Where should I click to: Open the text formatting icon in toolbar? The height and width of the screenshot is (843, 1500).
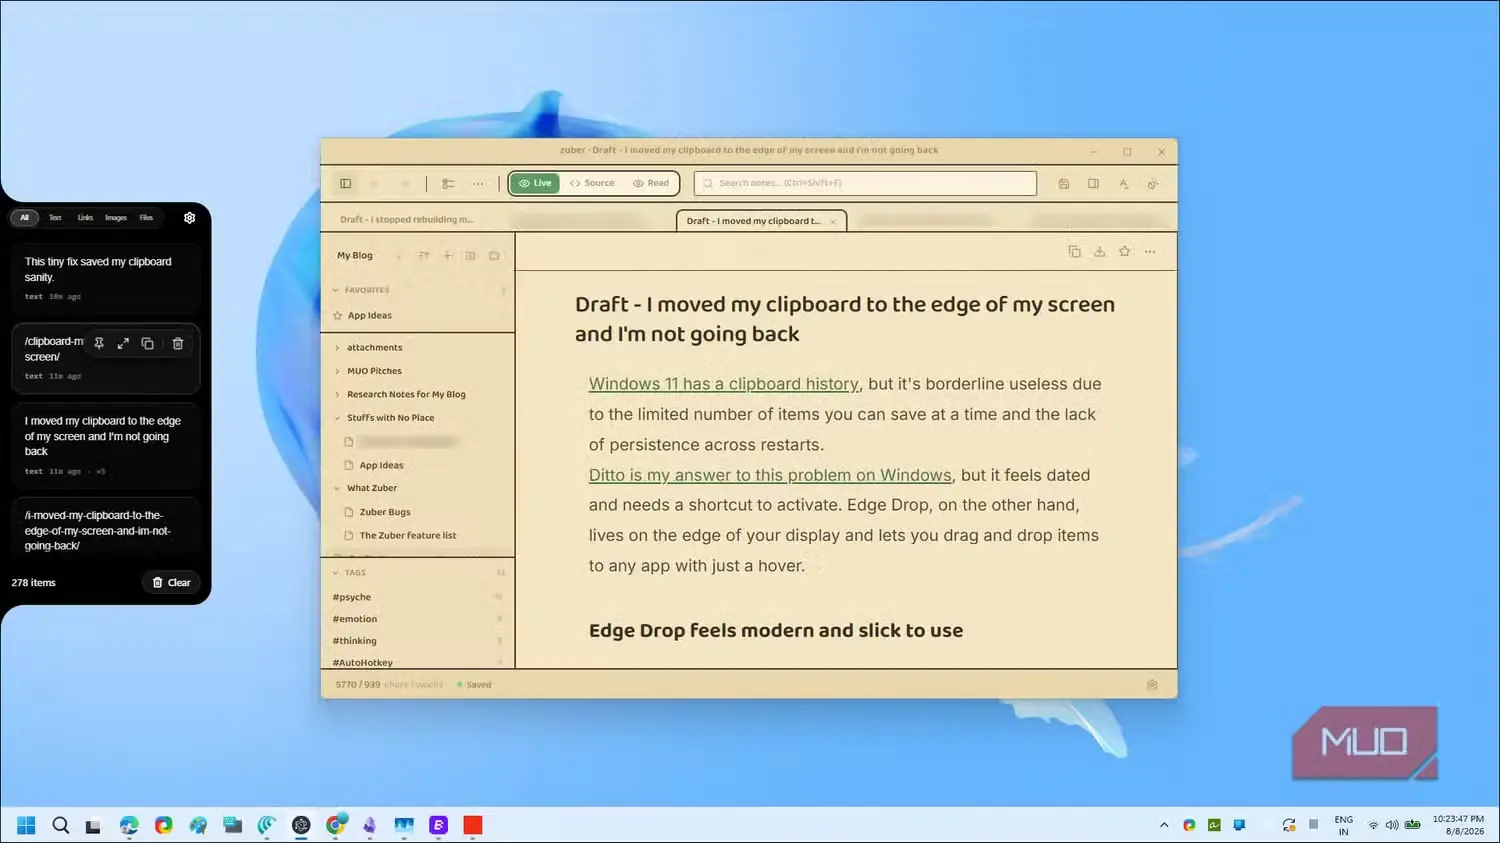[x=1123, y=183]
